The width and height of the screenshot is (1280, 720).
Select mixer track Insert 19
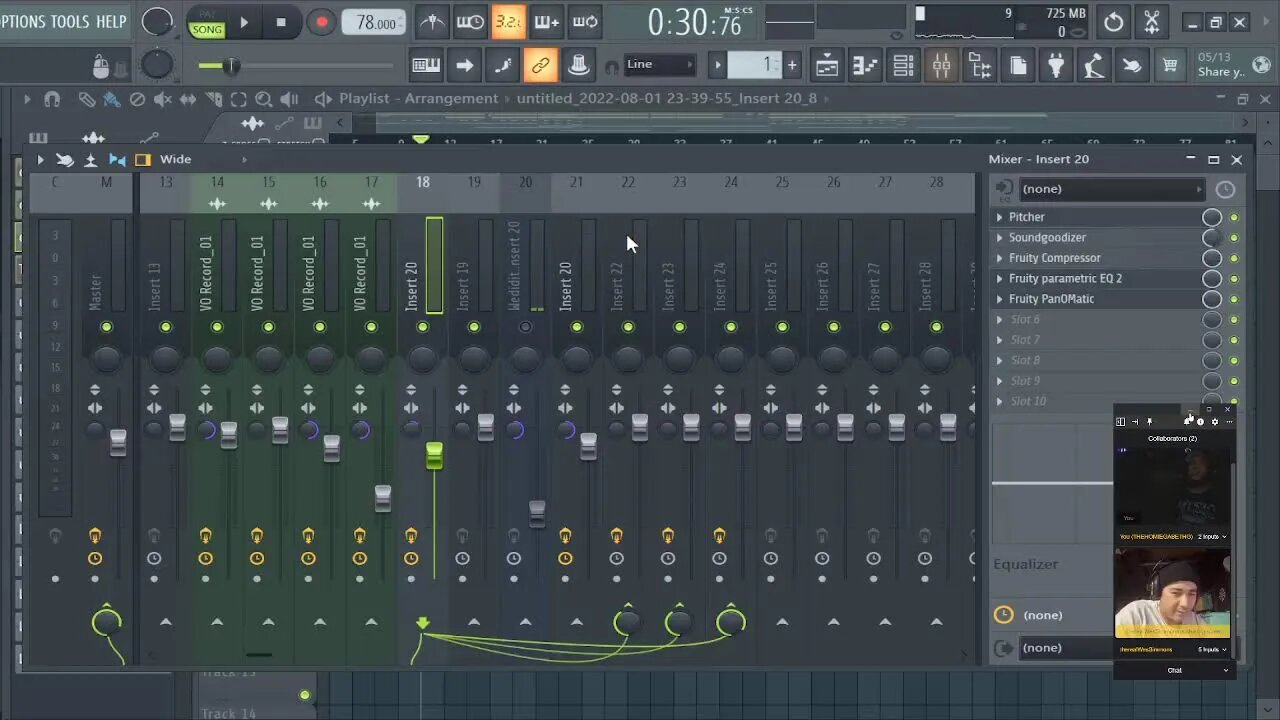pyautogui.click(x=463, y=285)
